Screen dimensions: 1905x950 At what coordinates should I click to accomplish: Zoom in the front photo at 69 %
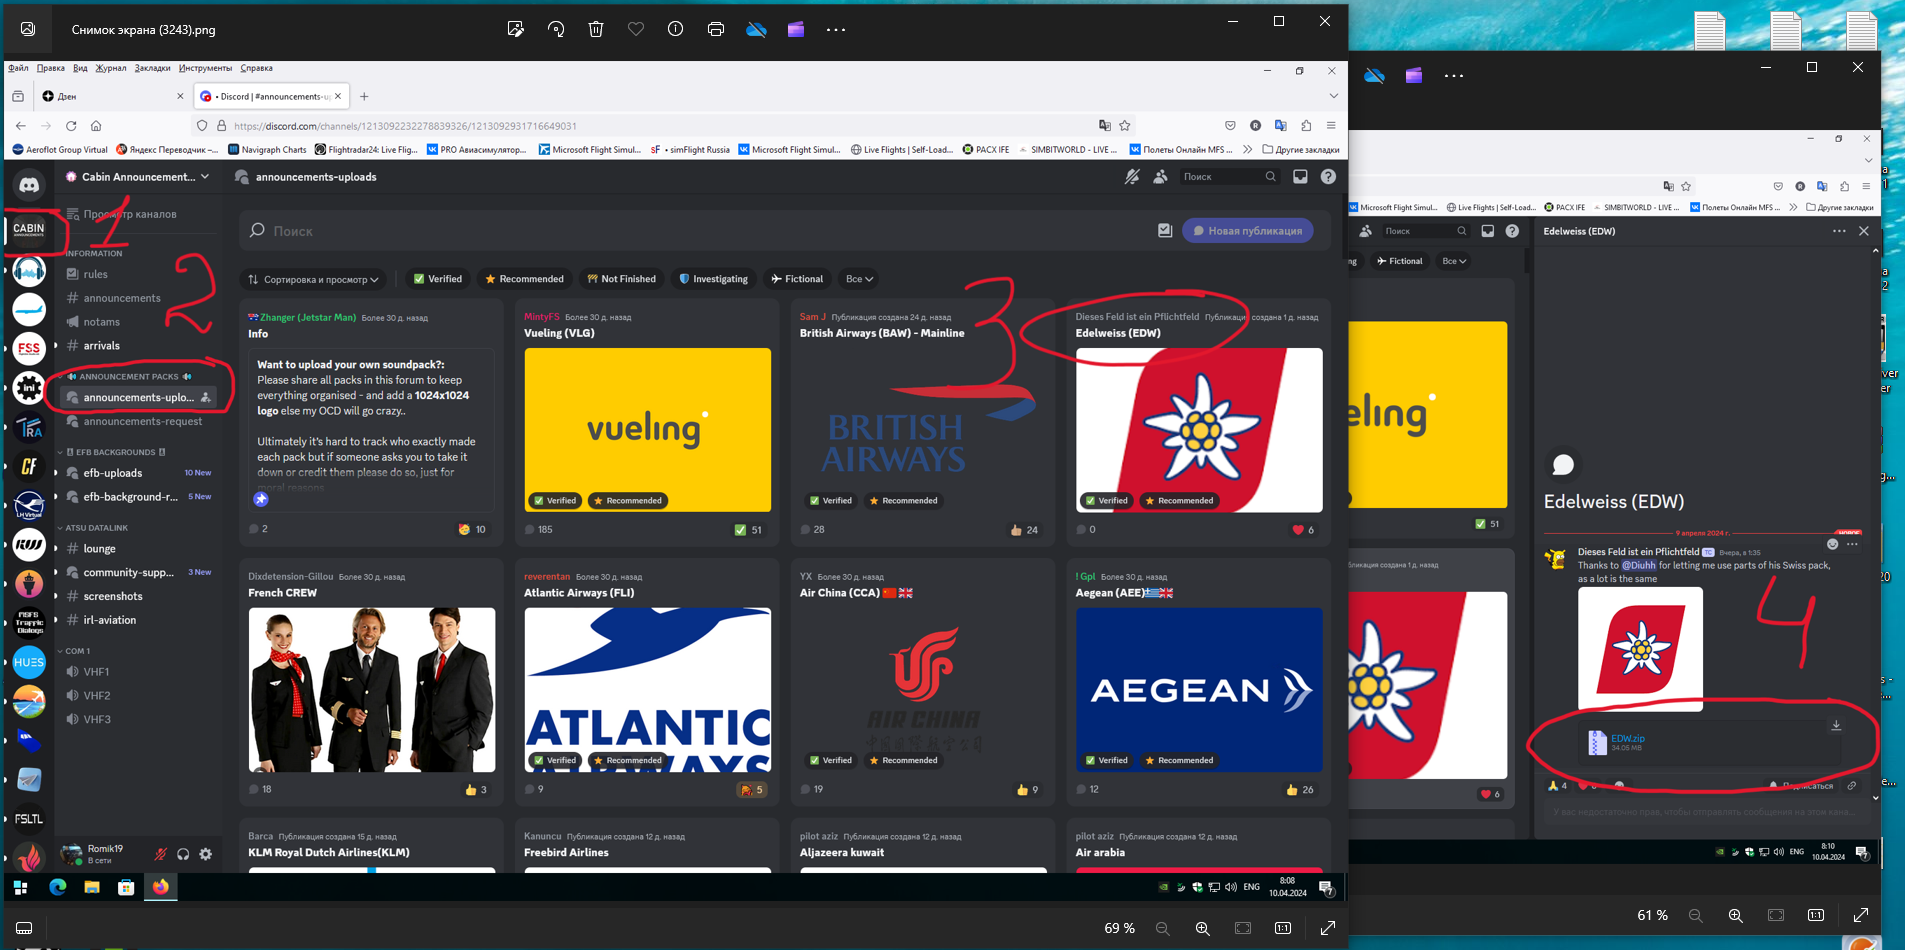1203,928
